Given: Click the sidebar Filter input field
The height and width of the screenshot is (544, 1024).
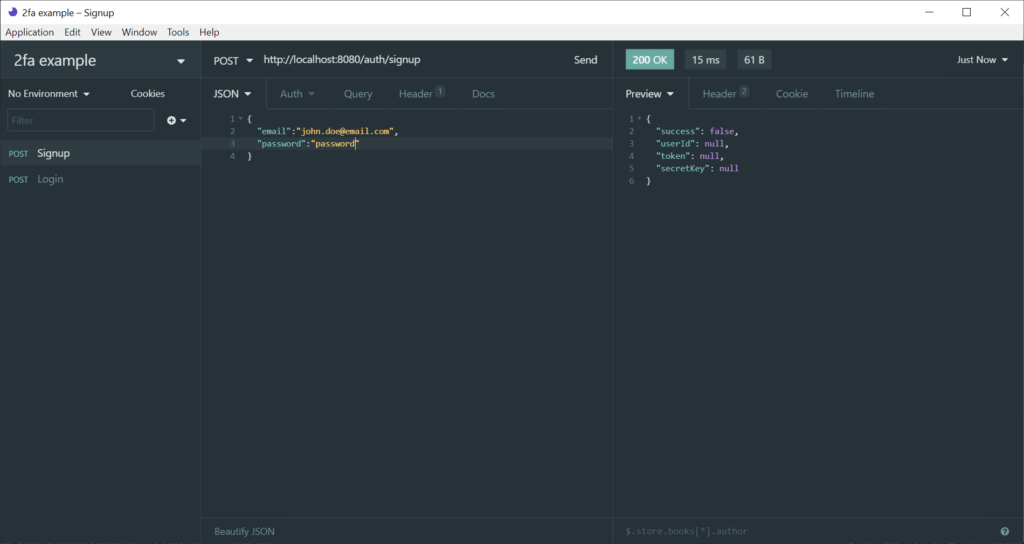Looking at the screenshot, I should (81, 120).
